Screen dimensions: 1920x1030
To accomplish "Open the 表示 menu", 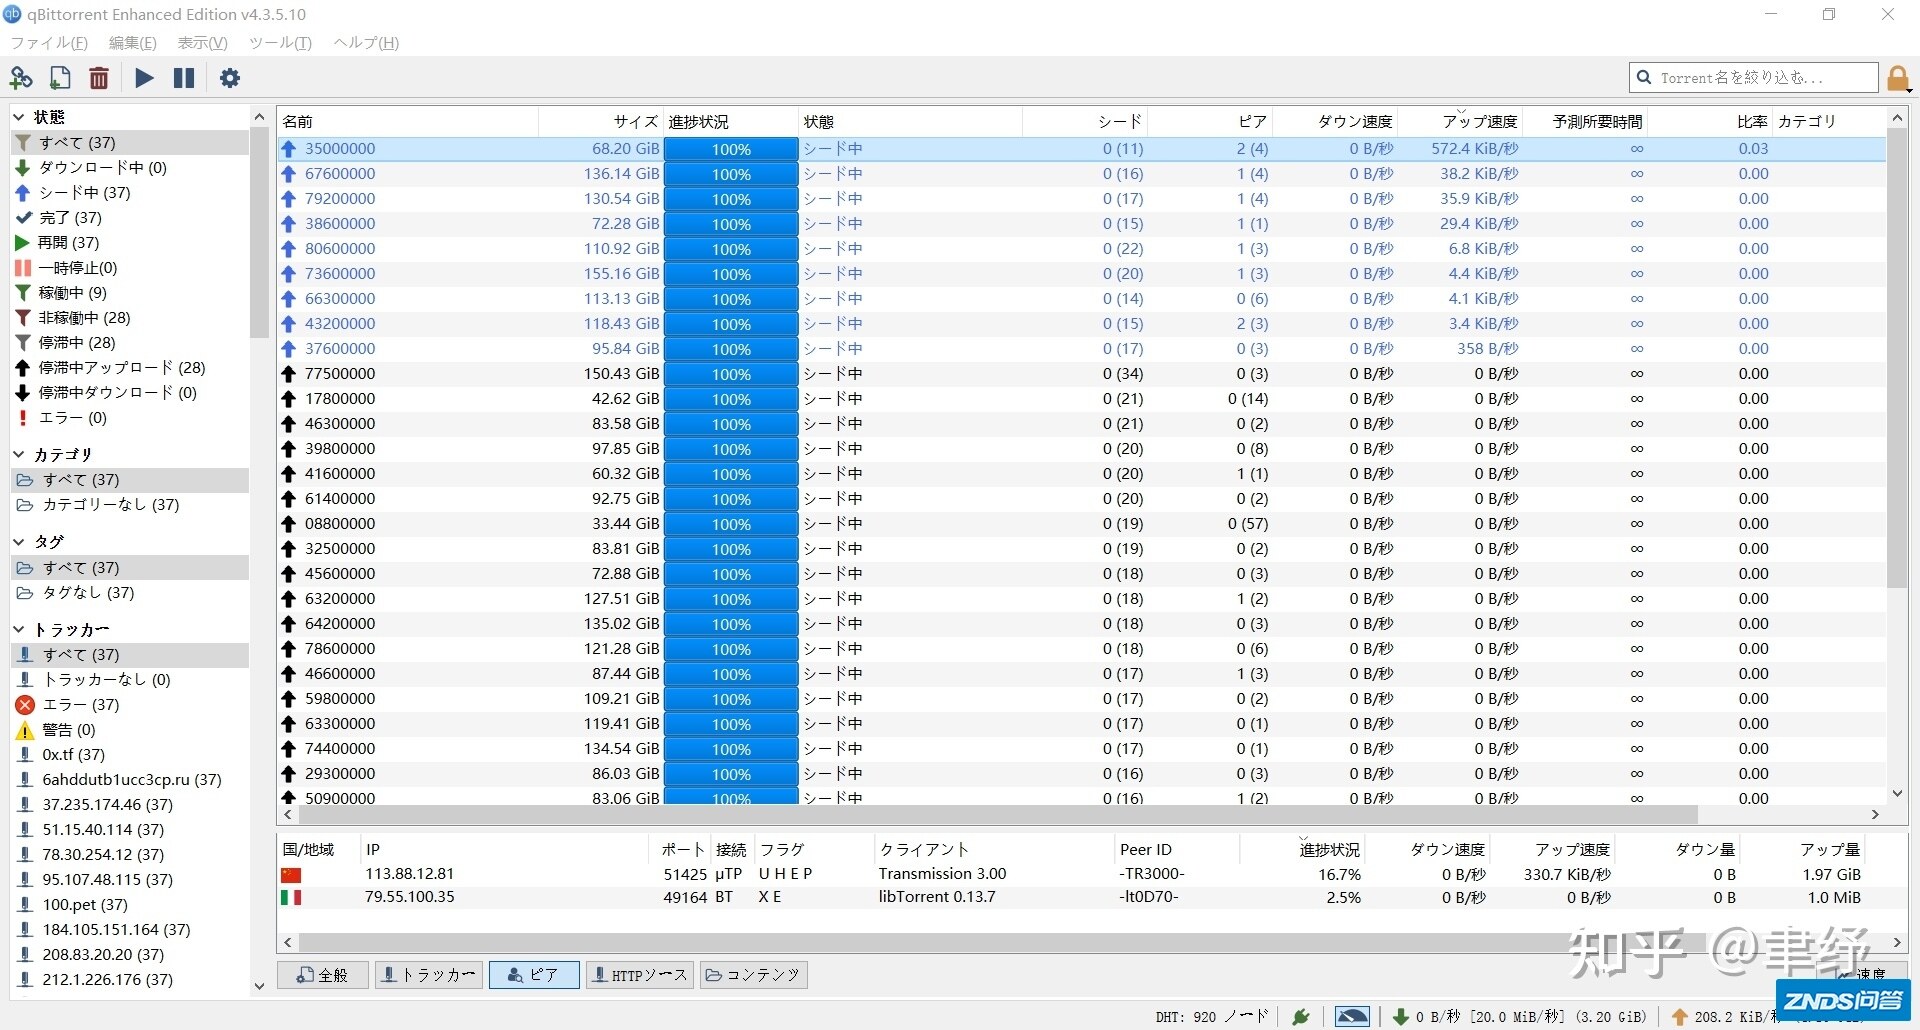I will pyautogui.click(x=202, y=43).
